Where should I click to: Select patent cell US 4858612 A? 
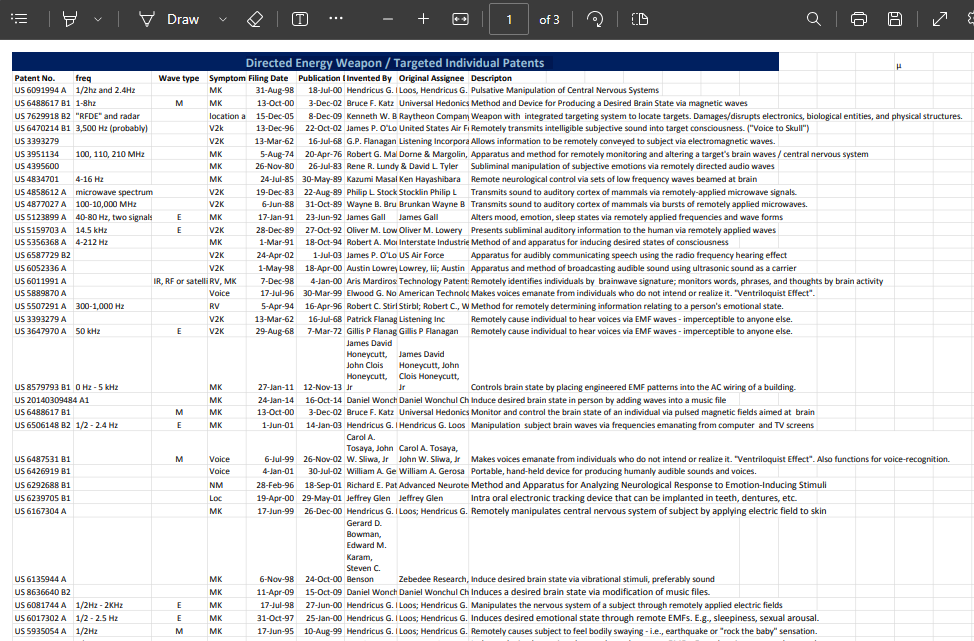[x=40, y=193]
